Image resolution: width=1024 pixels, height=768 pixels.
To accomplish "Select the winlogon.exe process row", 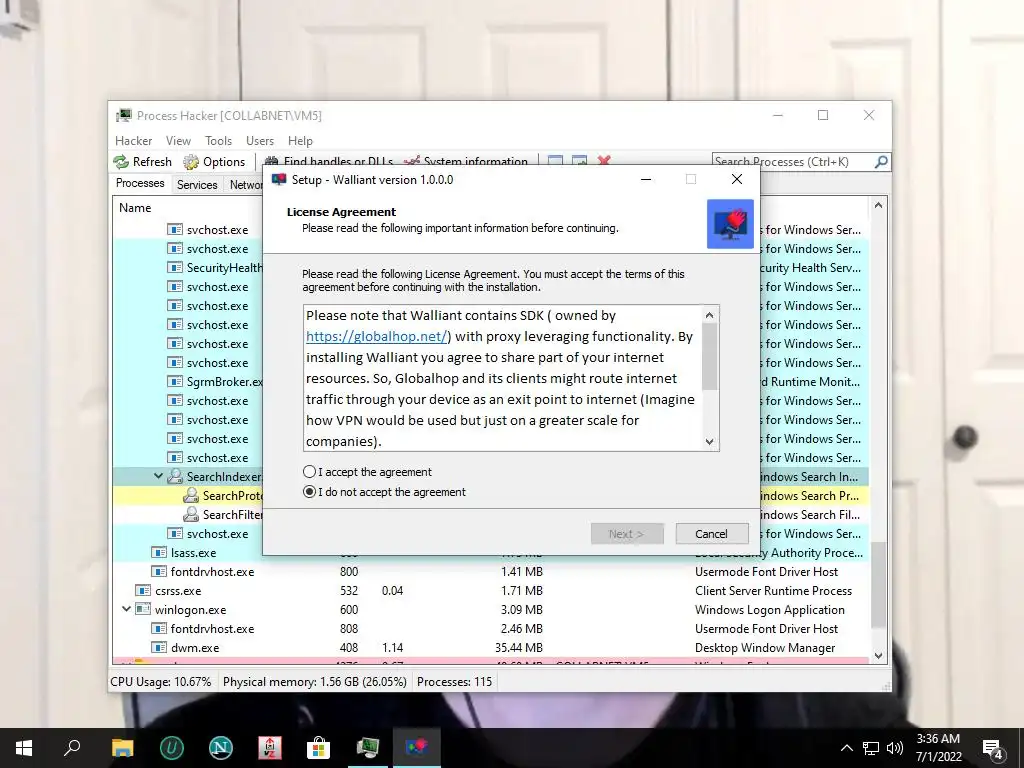I will (490, 609).
